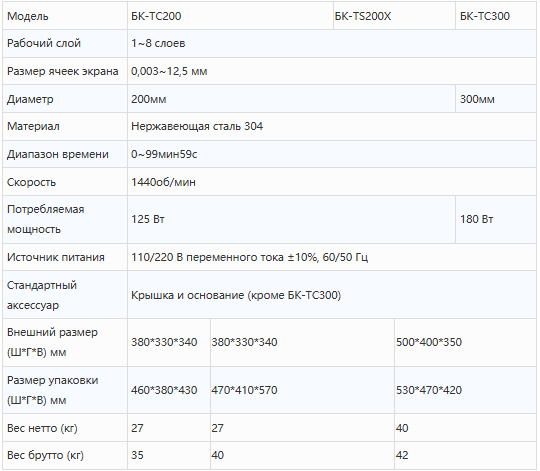Click the 300мм diameter cell
The width and height of the screenshot is (540, 471).
(496, 99)
